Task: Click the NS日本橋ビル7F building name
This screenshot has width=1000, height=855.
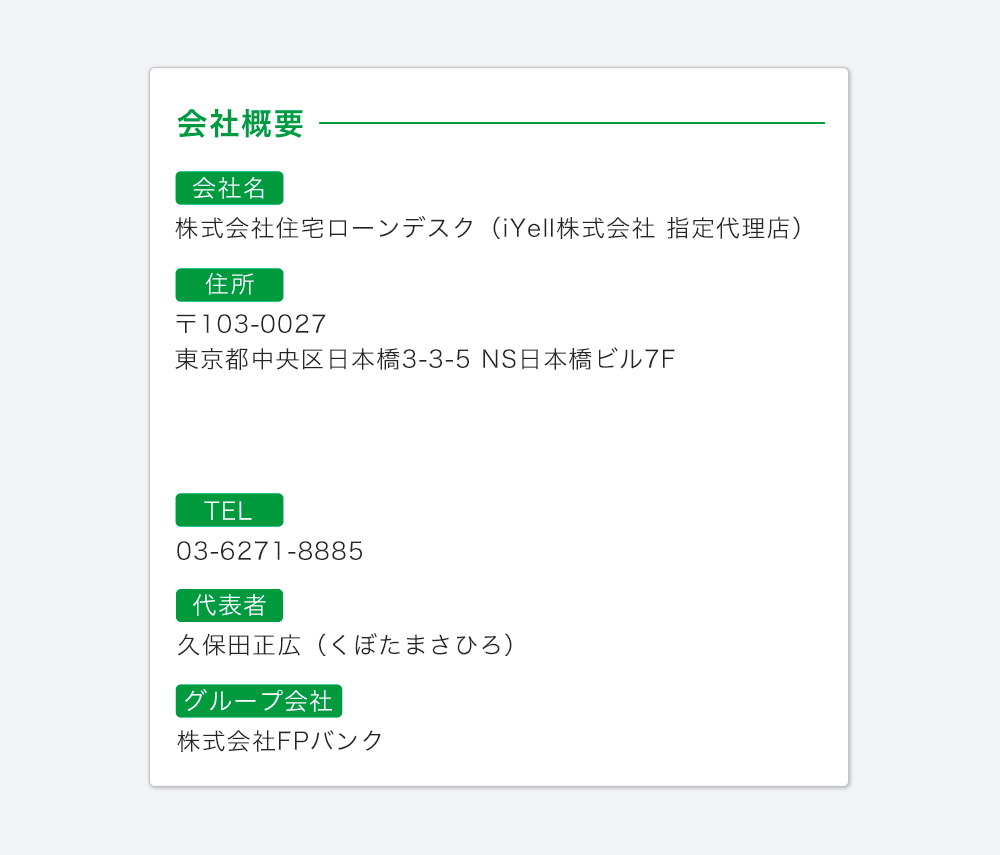Action: (x=579, y=359)
